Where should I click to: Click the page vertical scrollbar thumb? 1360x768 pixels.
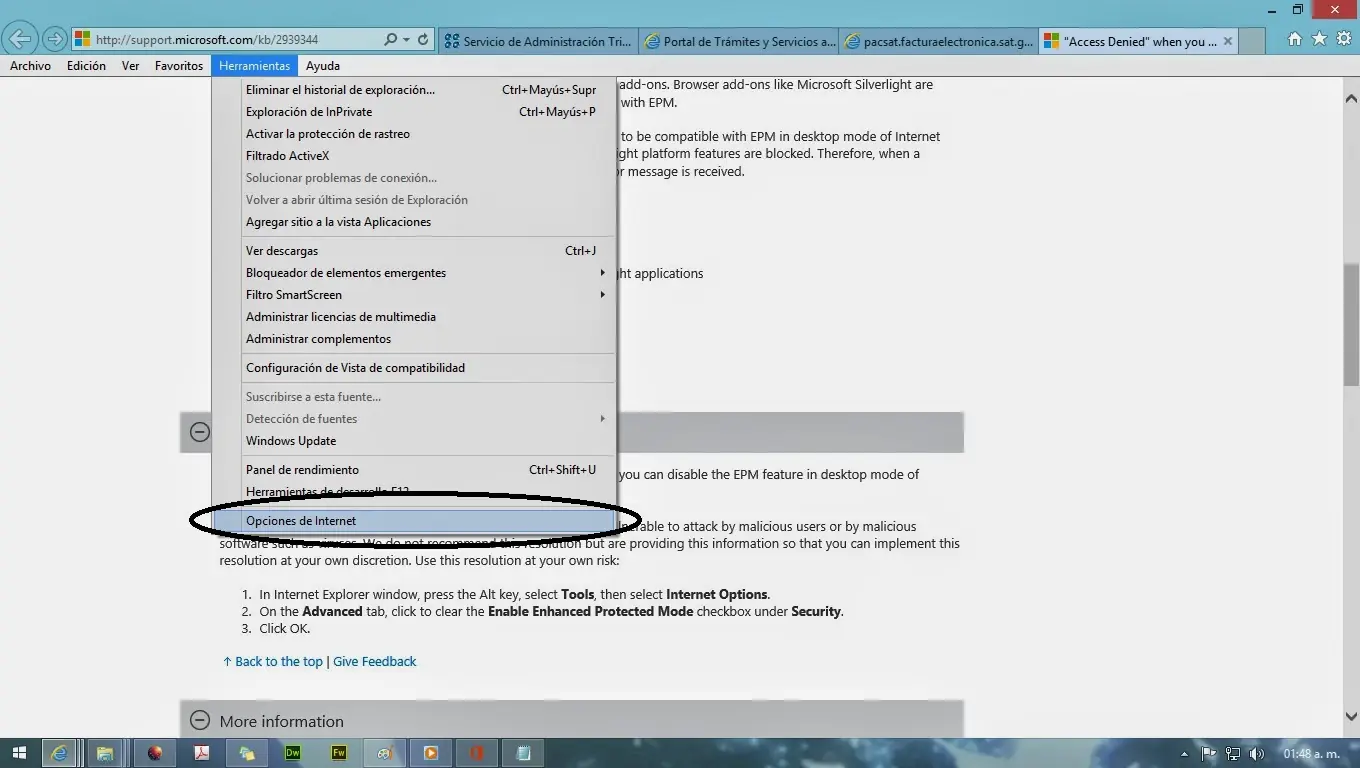click(1351, 324)
